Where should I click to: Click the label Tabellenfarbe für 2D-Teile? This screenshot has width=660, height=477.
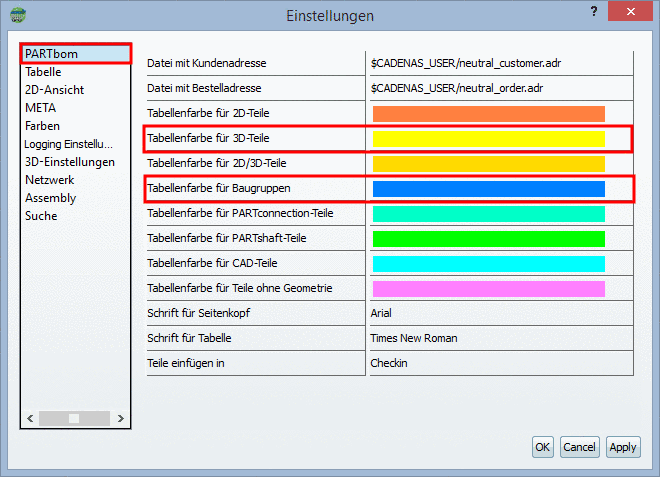point(208,113)
